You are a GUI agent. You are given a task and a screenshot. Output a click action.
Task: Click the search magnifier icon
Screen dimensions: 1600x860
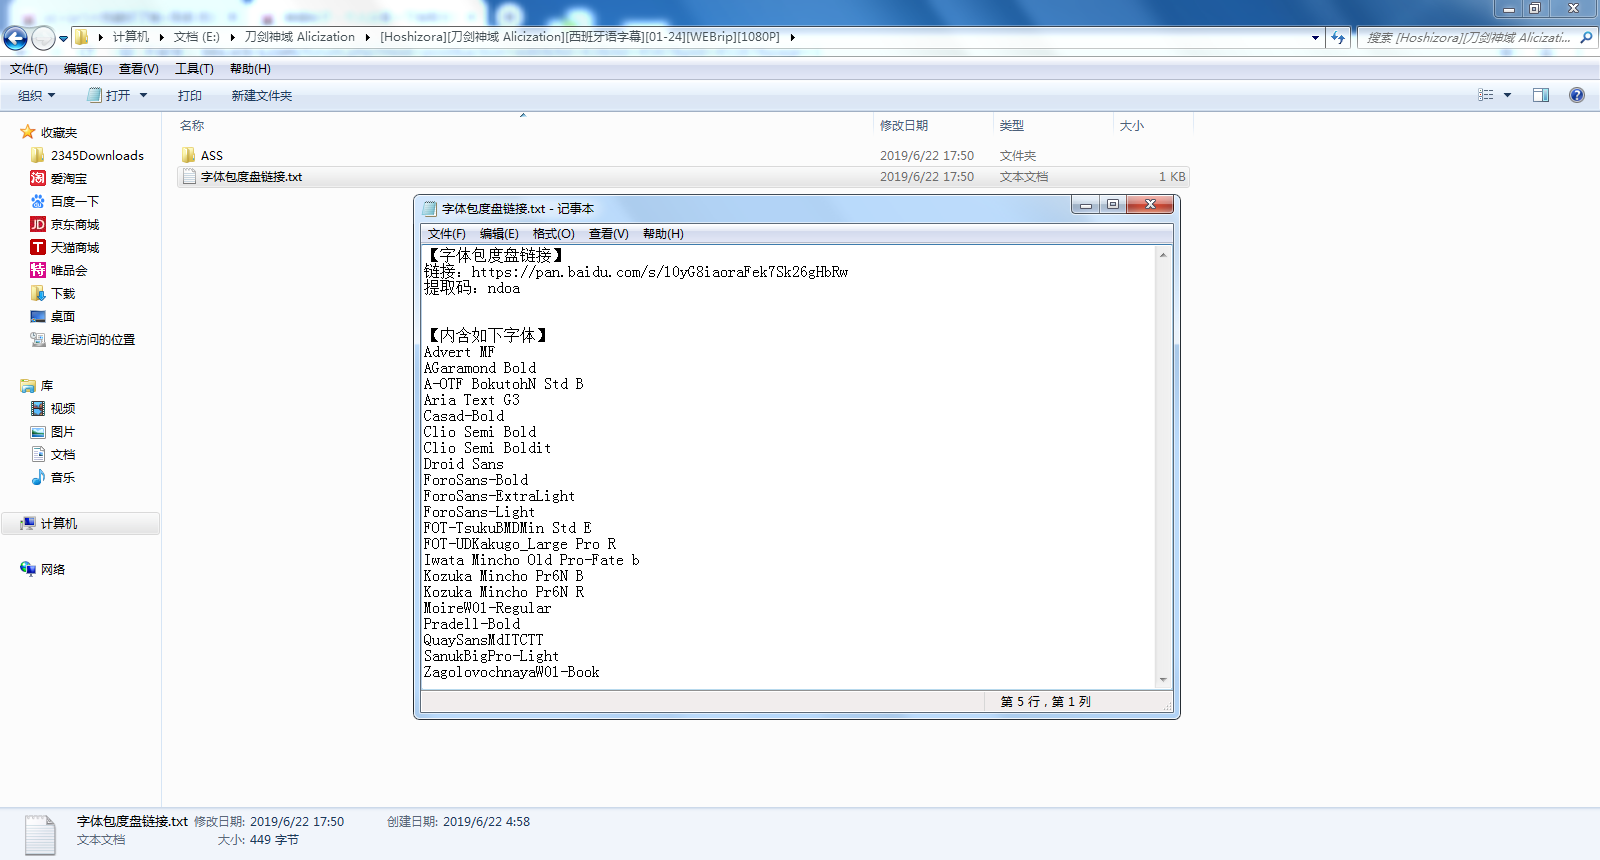(x=1585, y=38)
